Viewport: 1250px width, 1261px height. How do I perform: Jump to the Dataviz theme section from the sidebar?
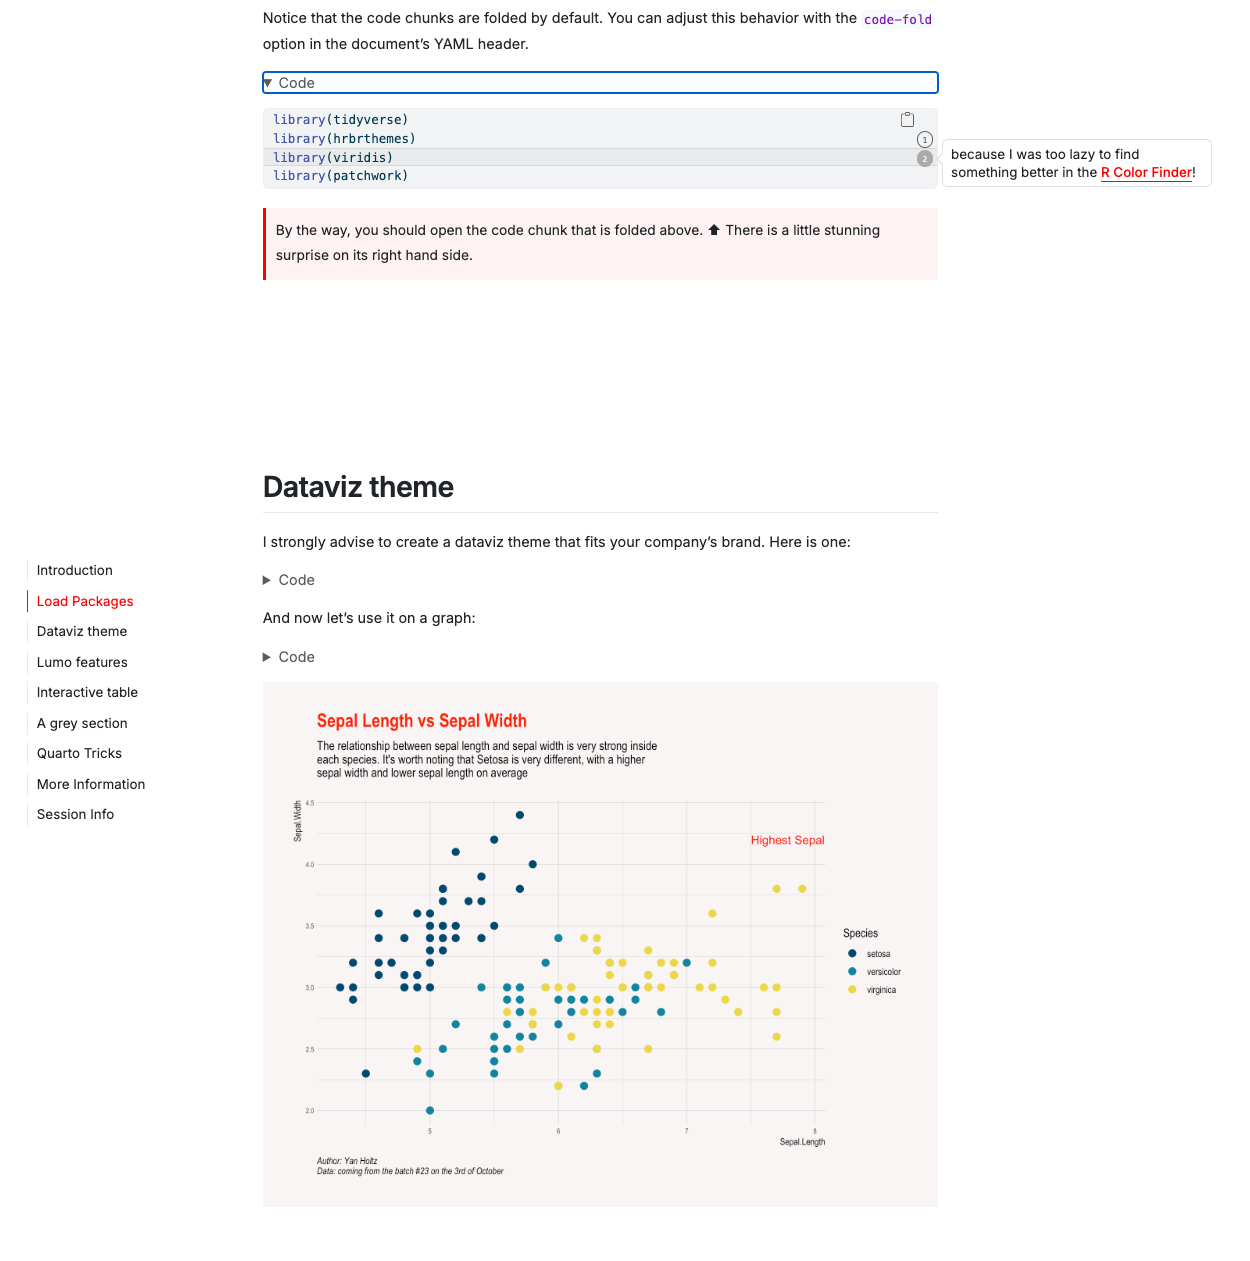coord(82,632)
